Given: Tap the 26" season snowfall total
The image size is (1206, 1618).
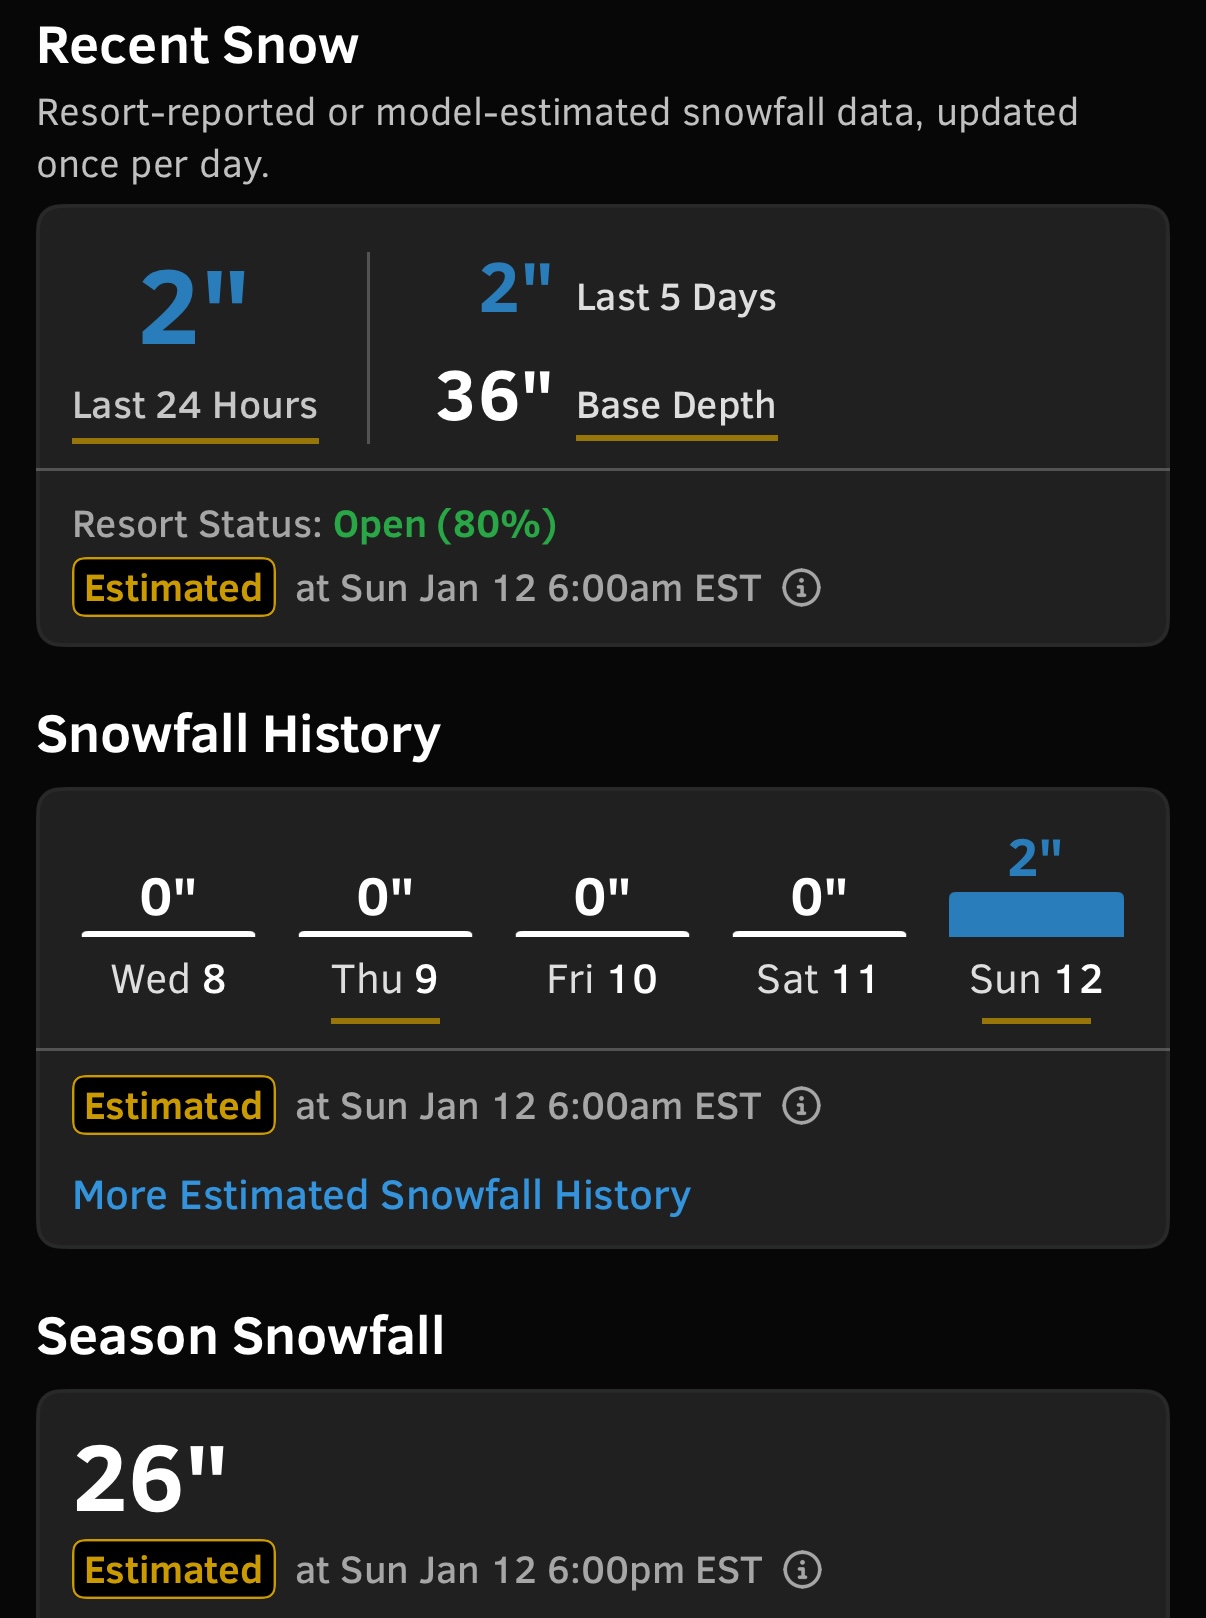Looking at the screenshot, I should tap(151, 1479).
